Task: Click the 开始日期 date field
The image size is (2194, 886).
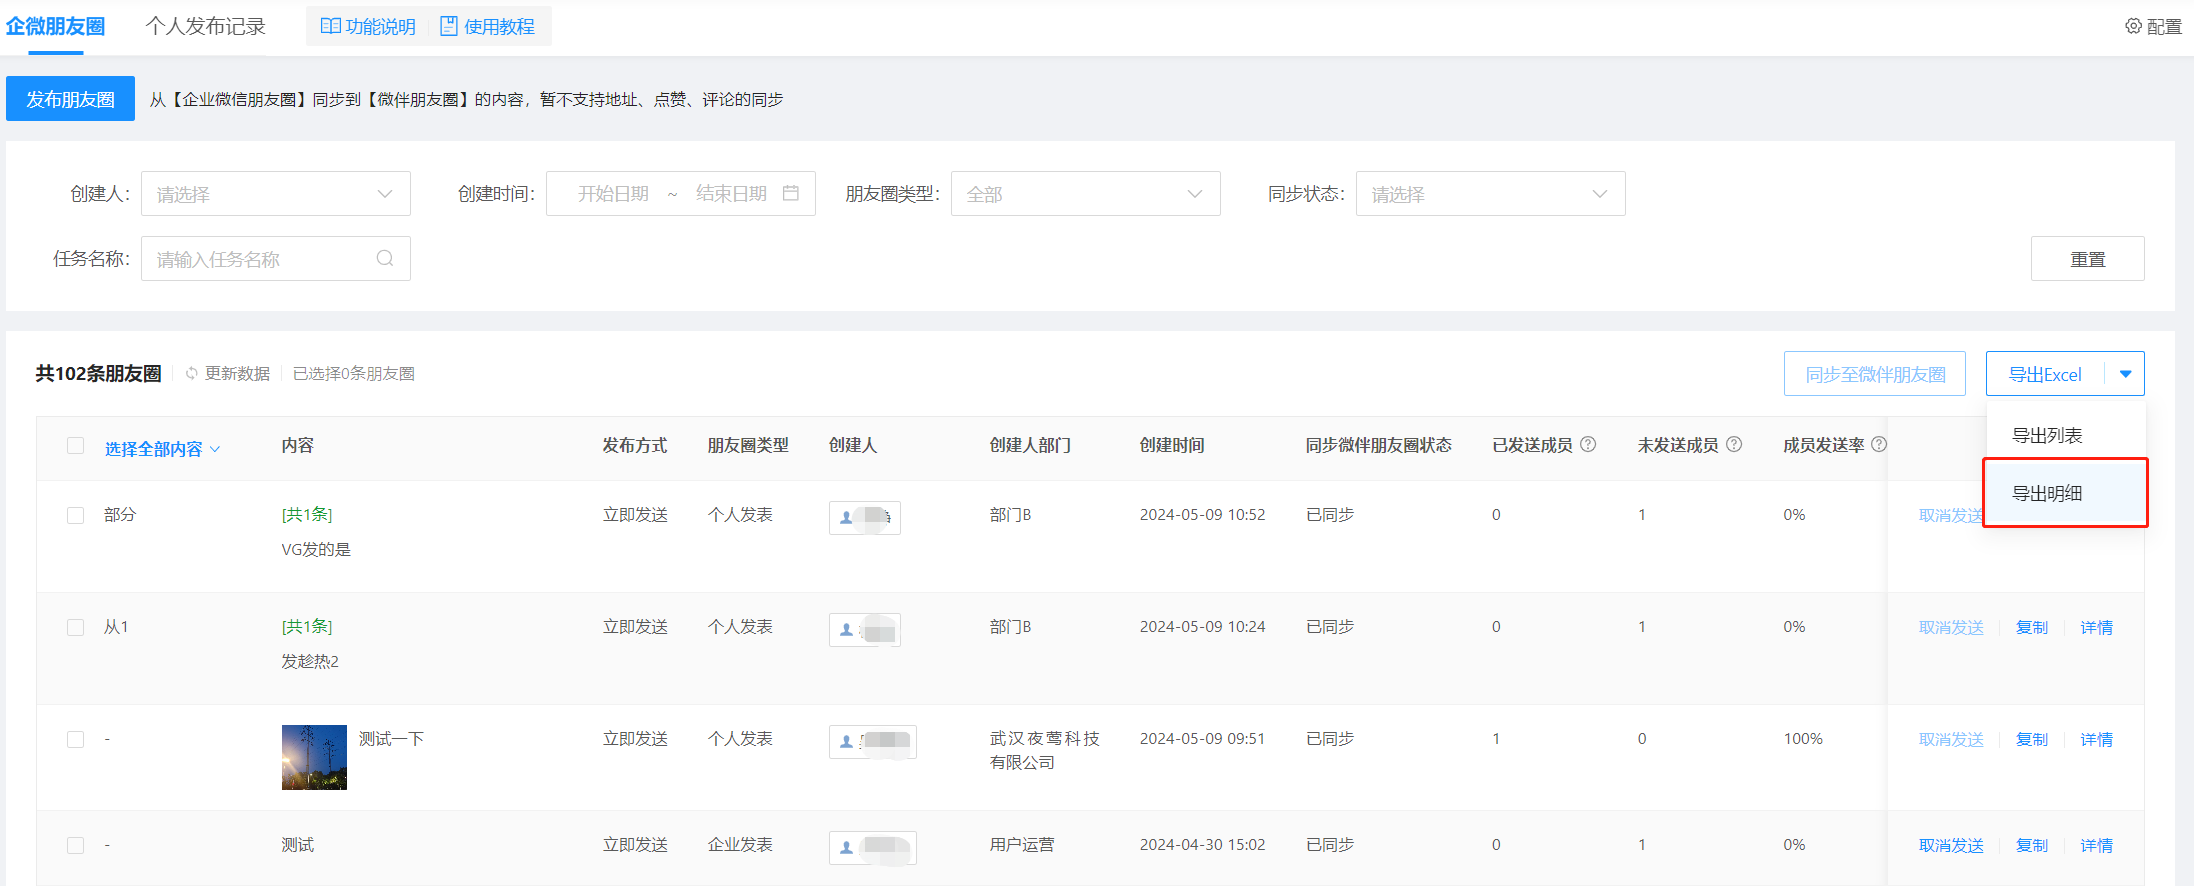Action: (x=613, y=193)
